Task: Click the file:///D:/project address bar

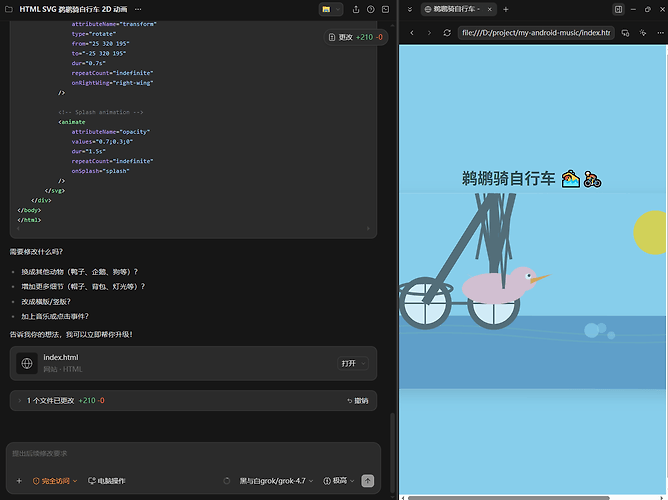Action: 536,33
